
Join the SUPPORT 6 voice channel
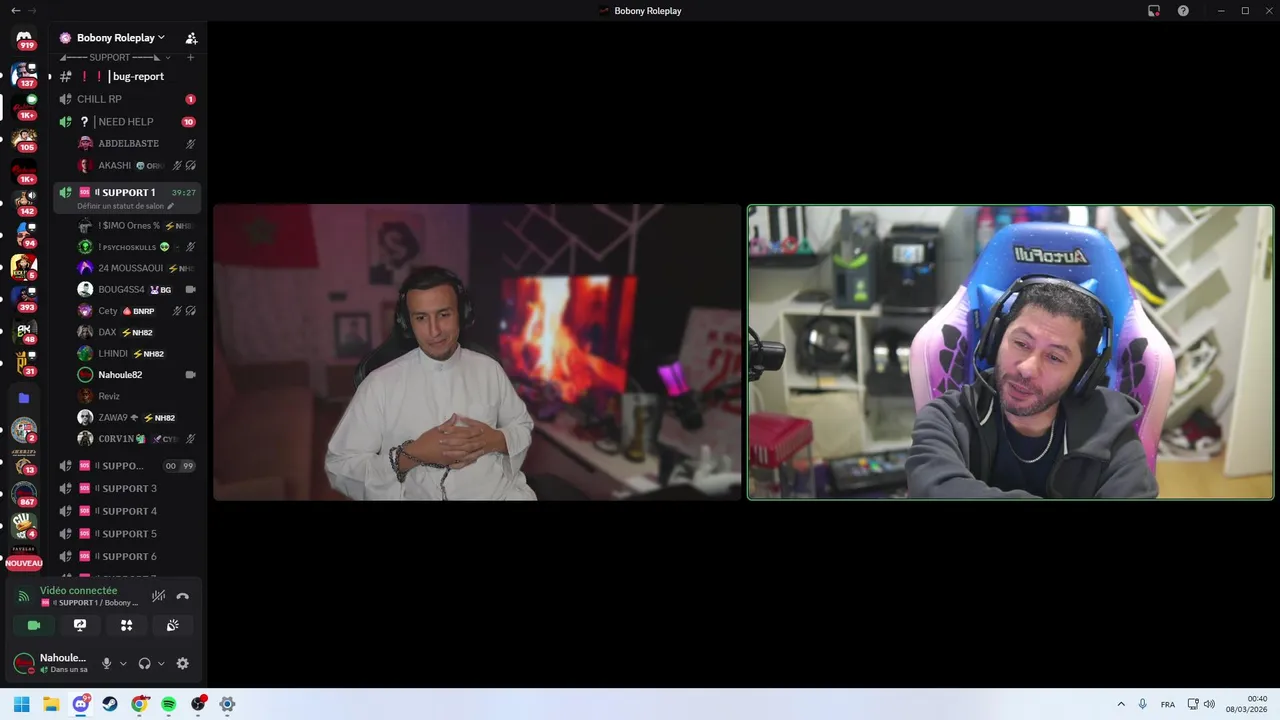127,556
